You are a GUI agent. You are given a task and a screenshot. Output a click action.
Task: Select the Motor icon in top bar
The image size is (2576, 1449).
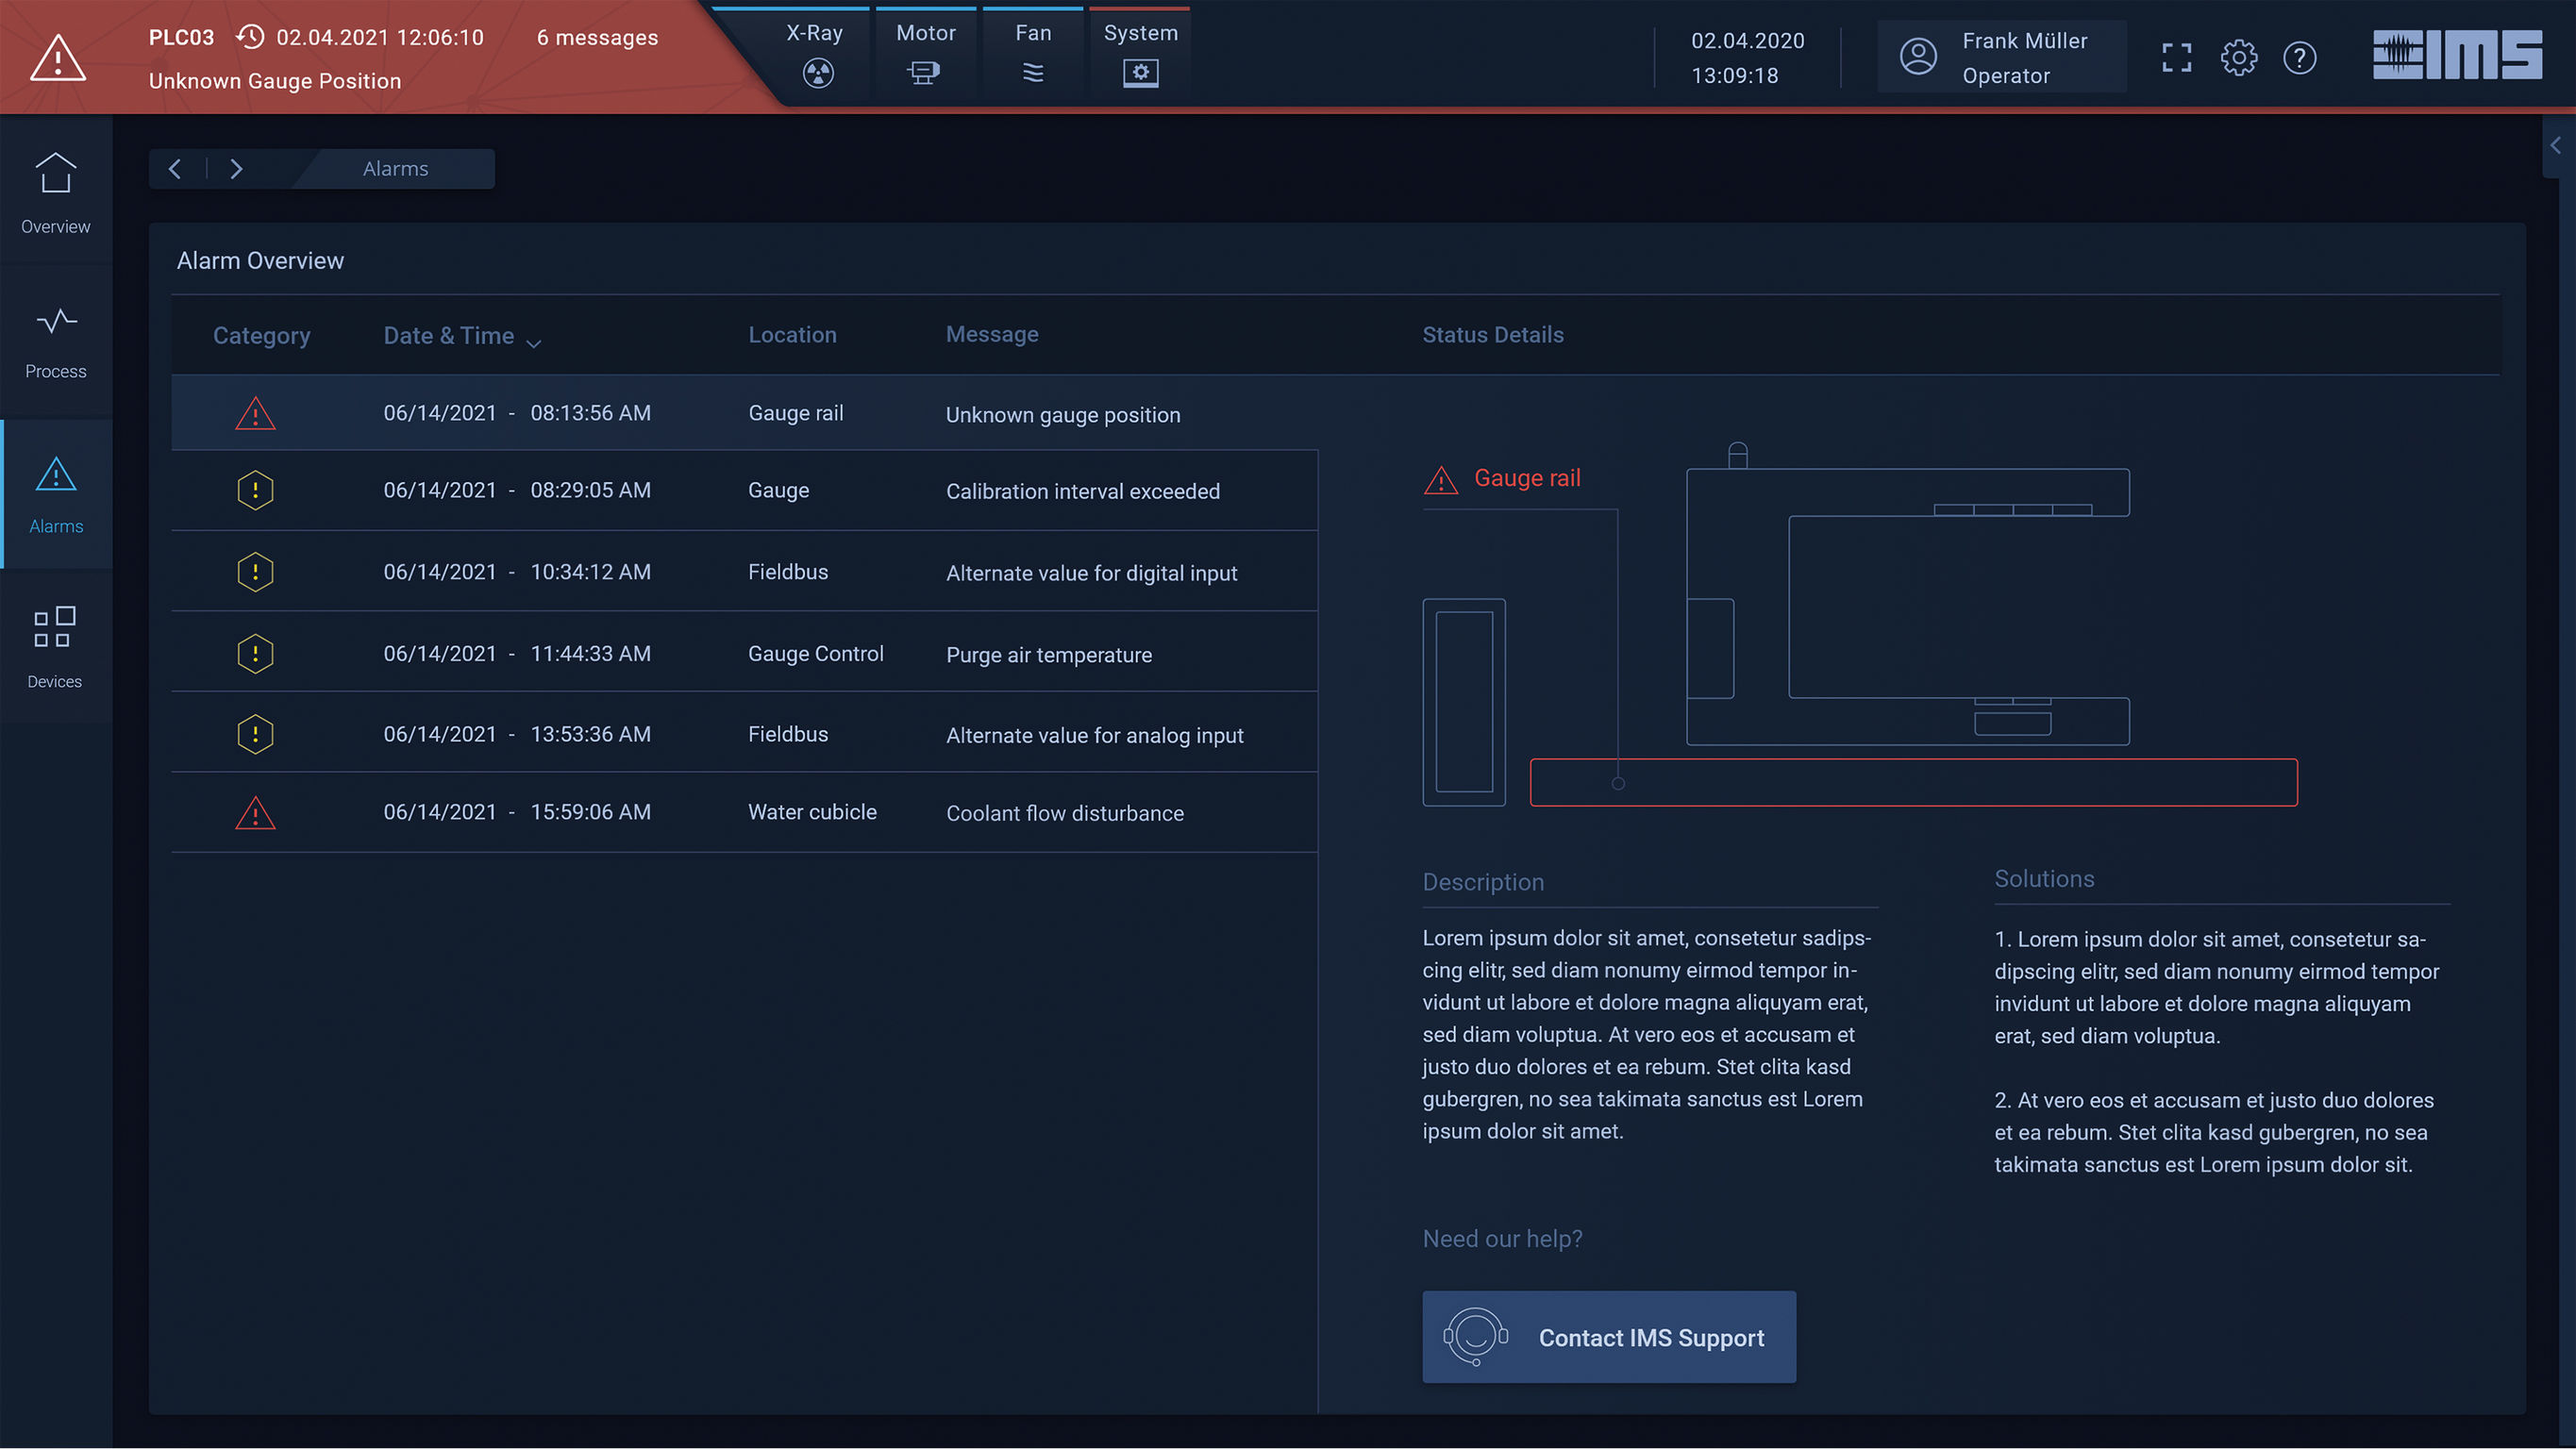925,72
